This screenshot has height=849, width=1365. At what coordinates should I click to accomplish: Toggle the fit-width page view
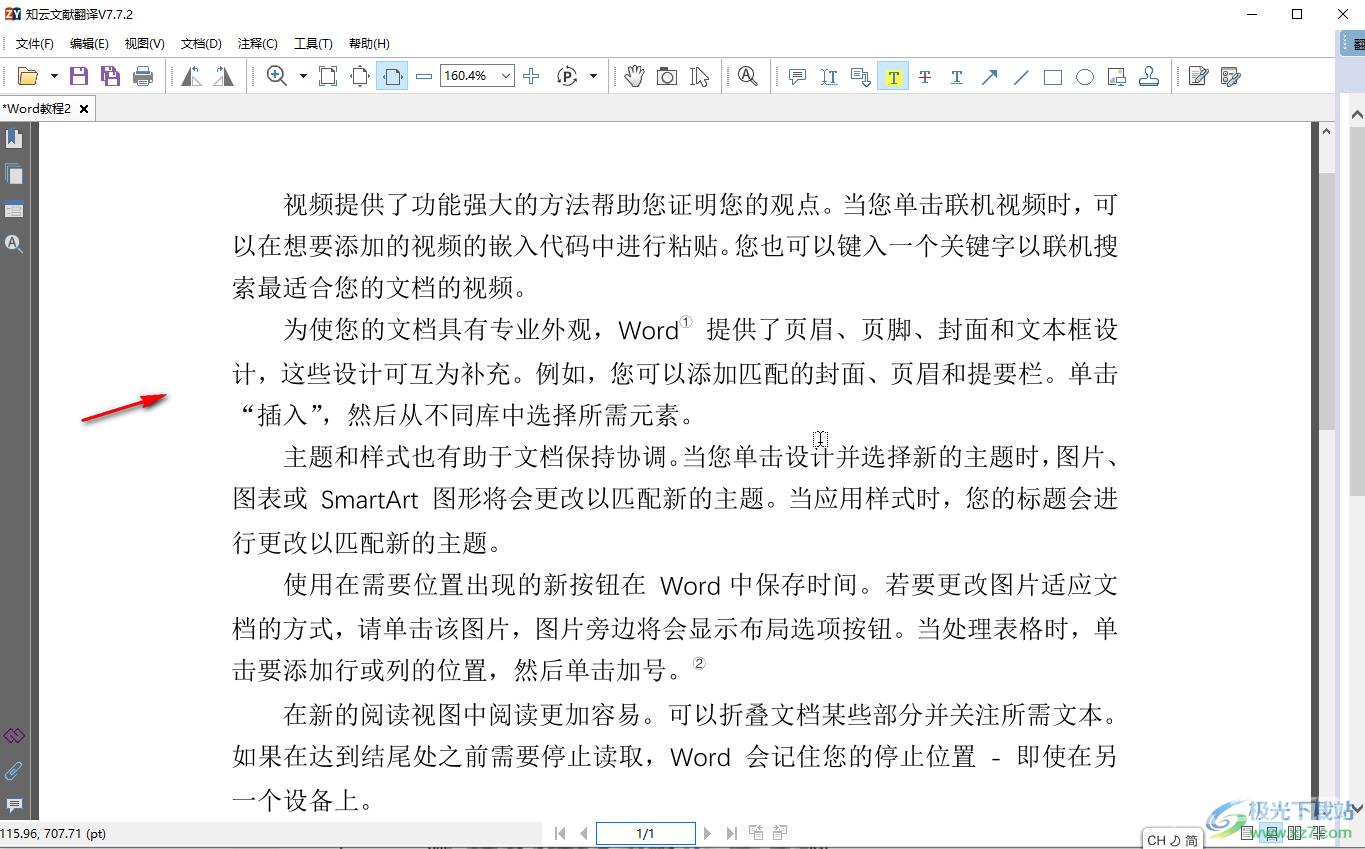coord(392,76)
